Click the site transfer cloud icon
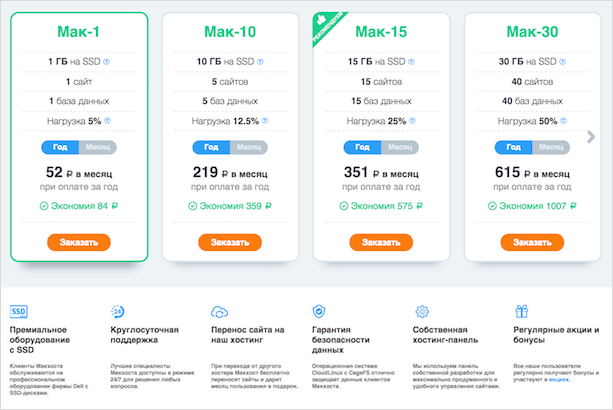Screen dimensions: 613x410 click(221, 312)
